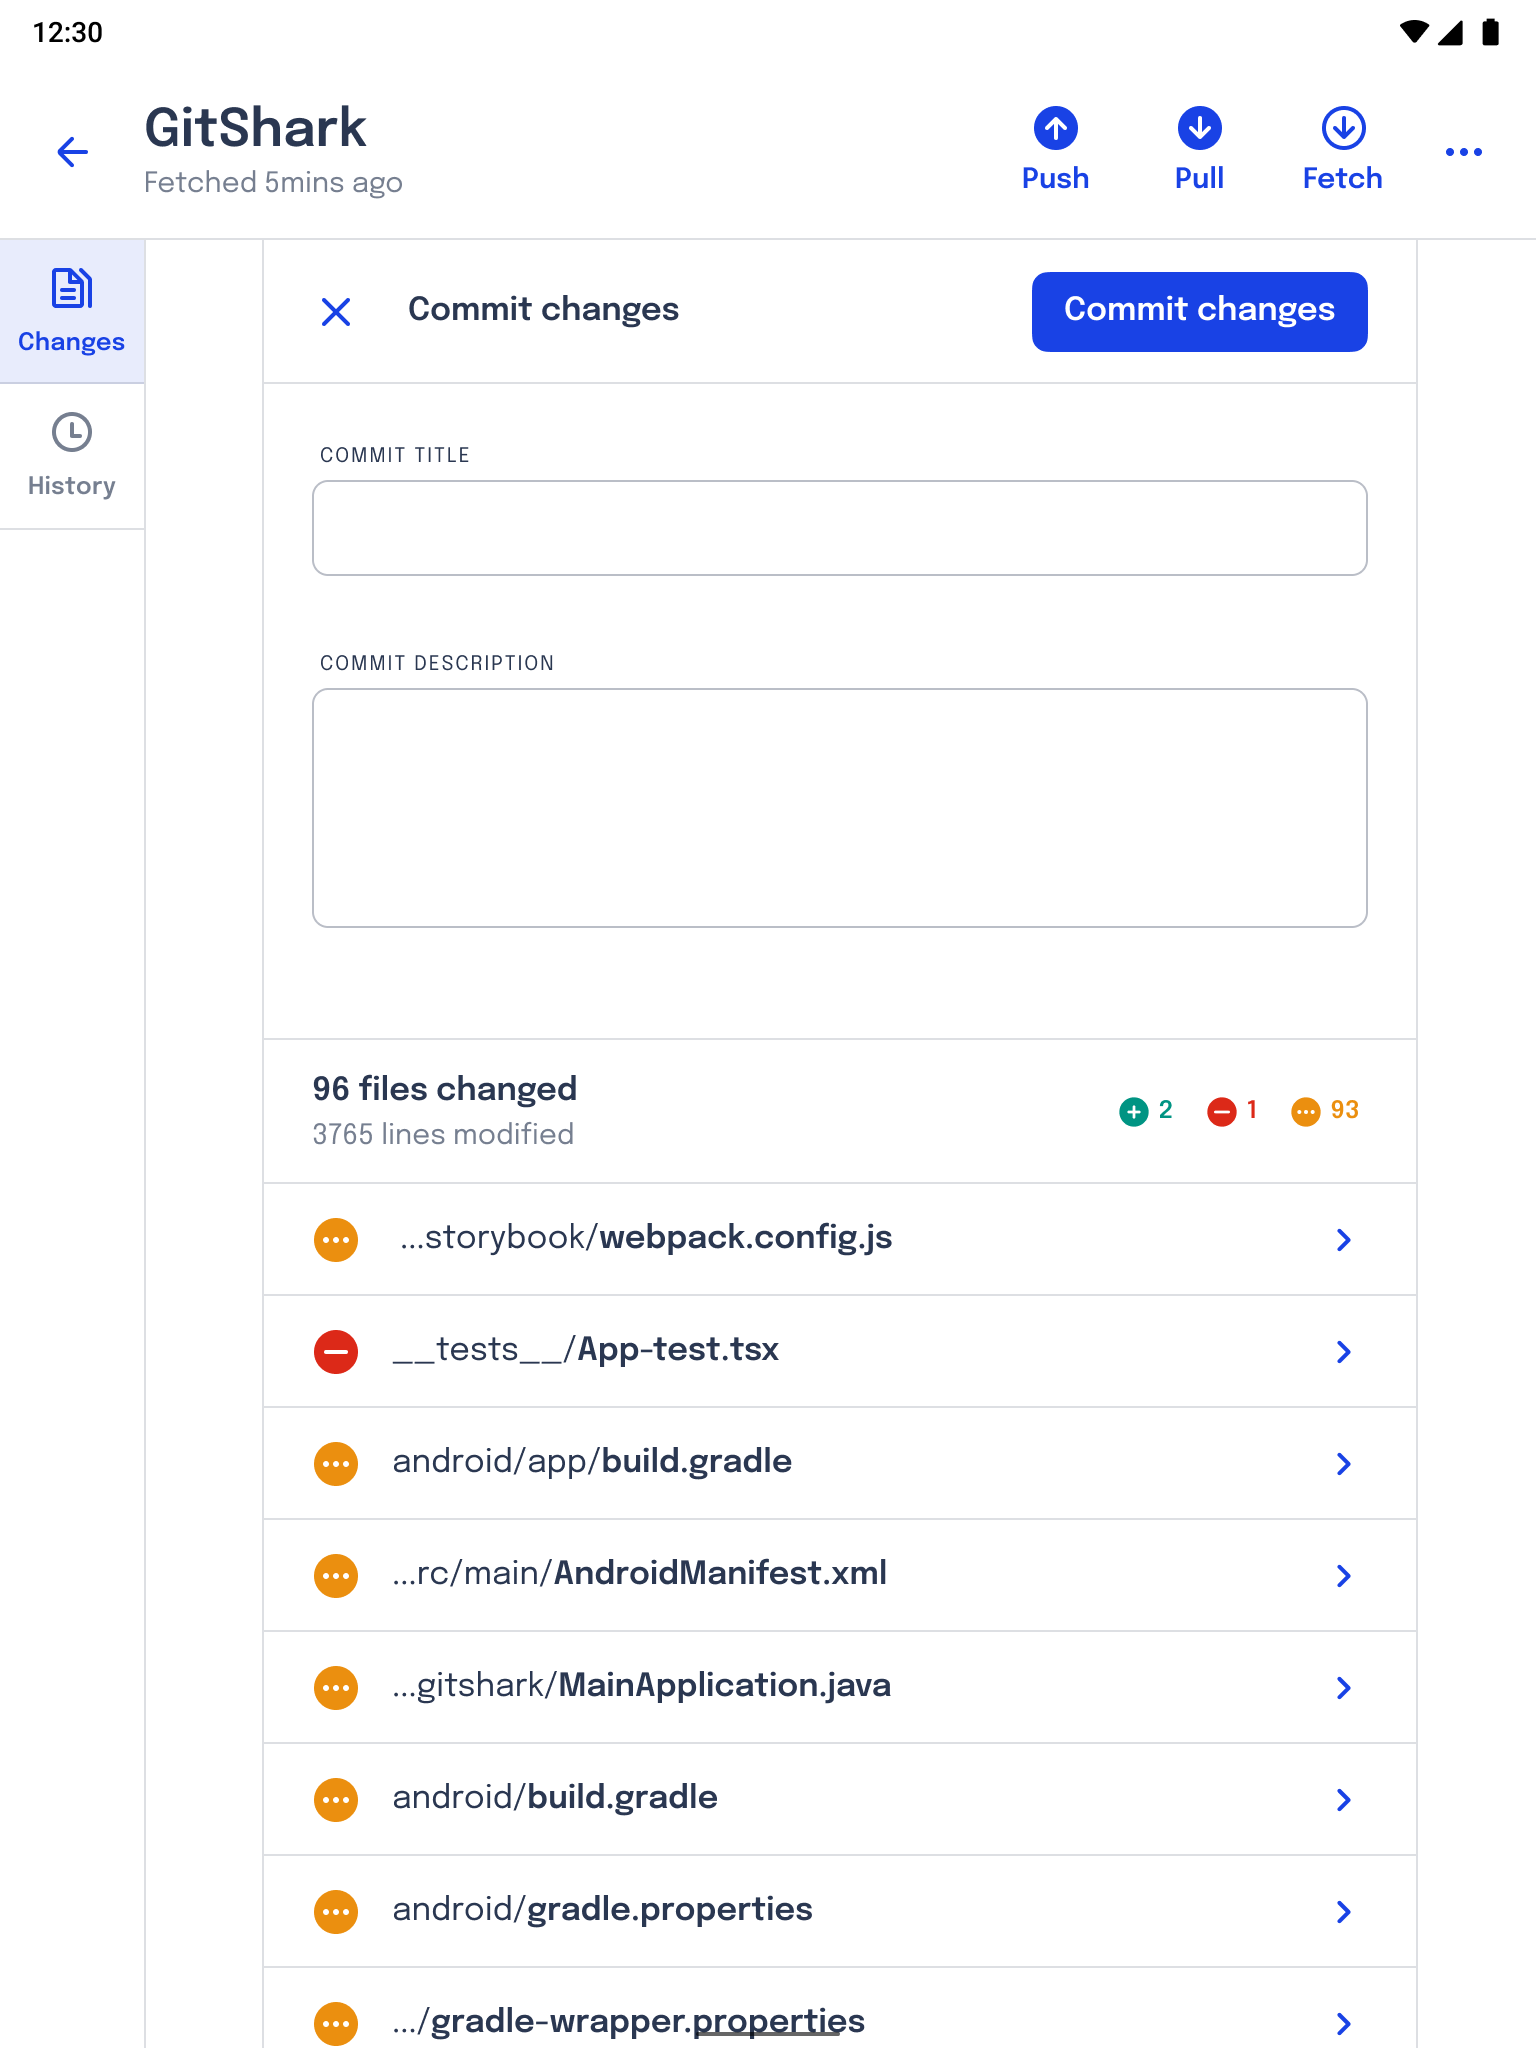Focus the Commit Description text area
The height and width of the screenshot is (2048, 1536).
pos(839,808)
